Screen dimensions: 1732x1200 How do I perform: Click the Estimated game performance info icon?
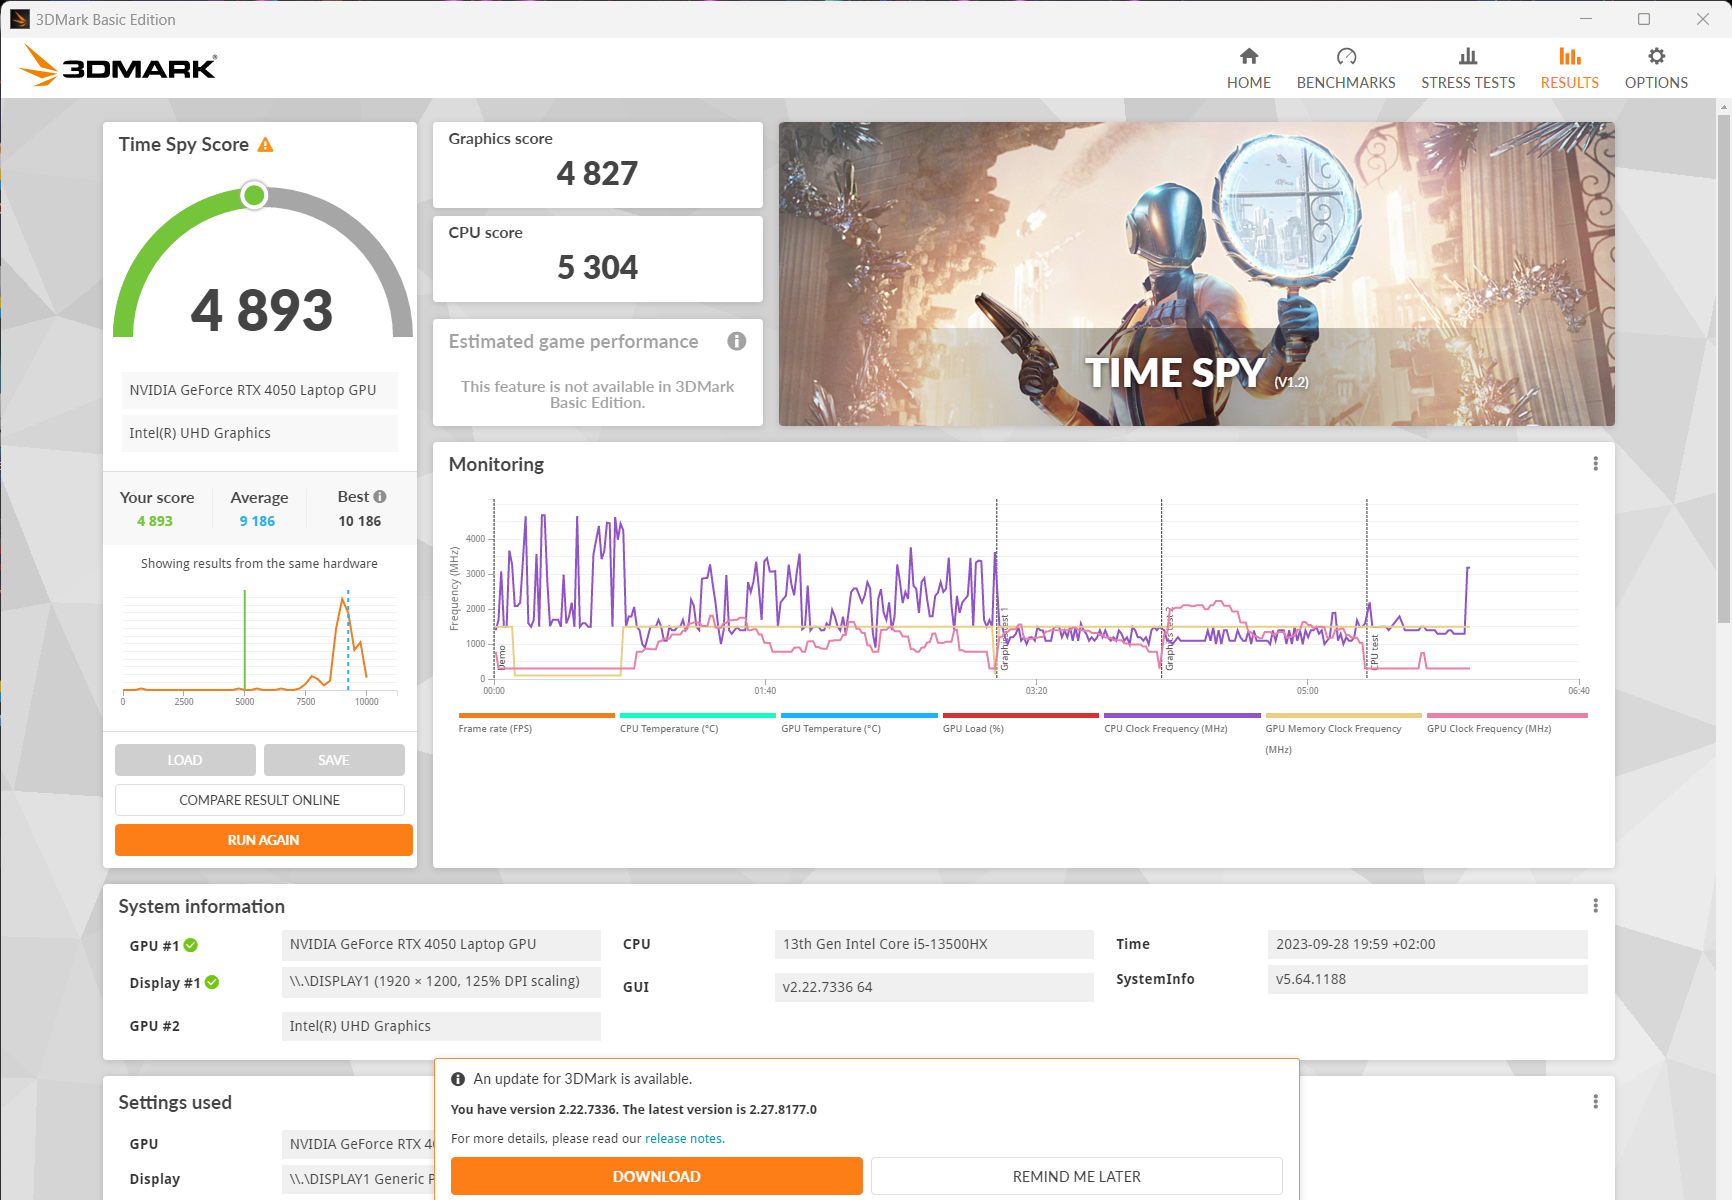[x=737, y=341]
